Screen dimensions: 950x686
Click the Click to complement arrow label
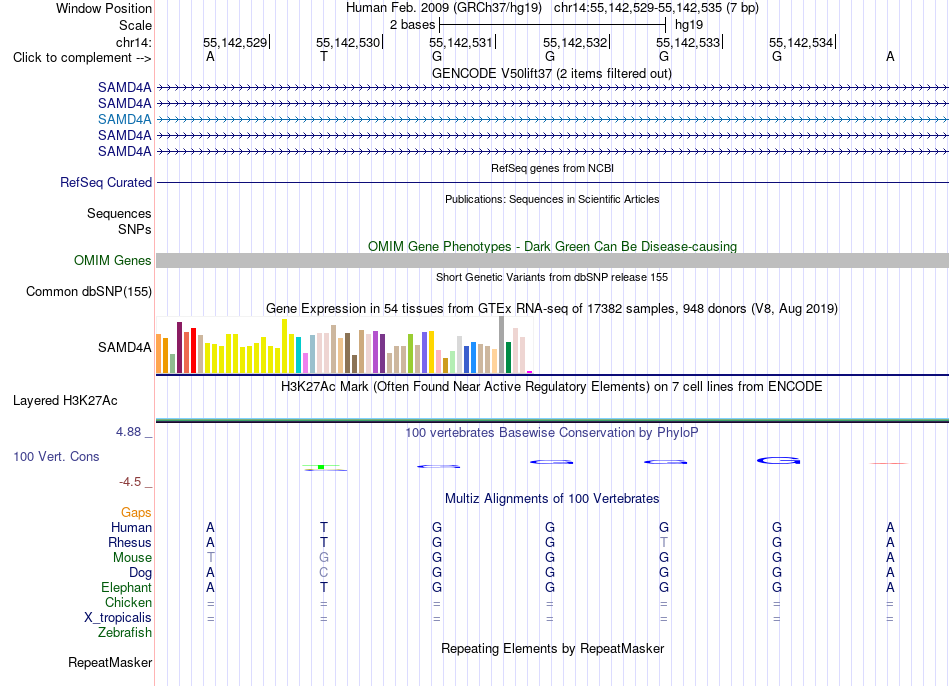click(82, 58)
